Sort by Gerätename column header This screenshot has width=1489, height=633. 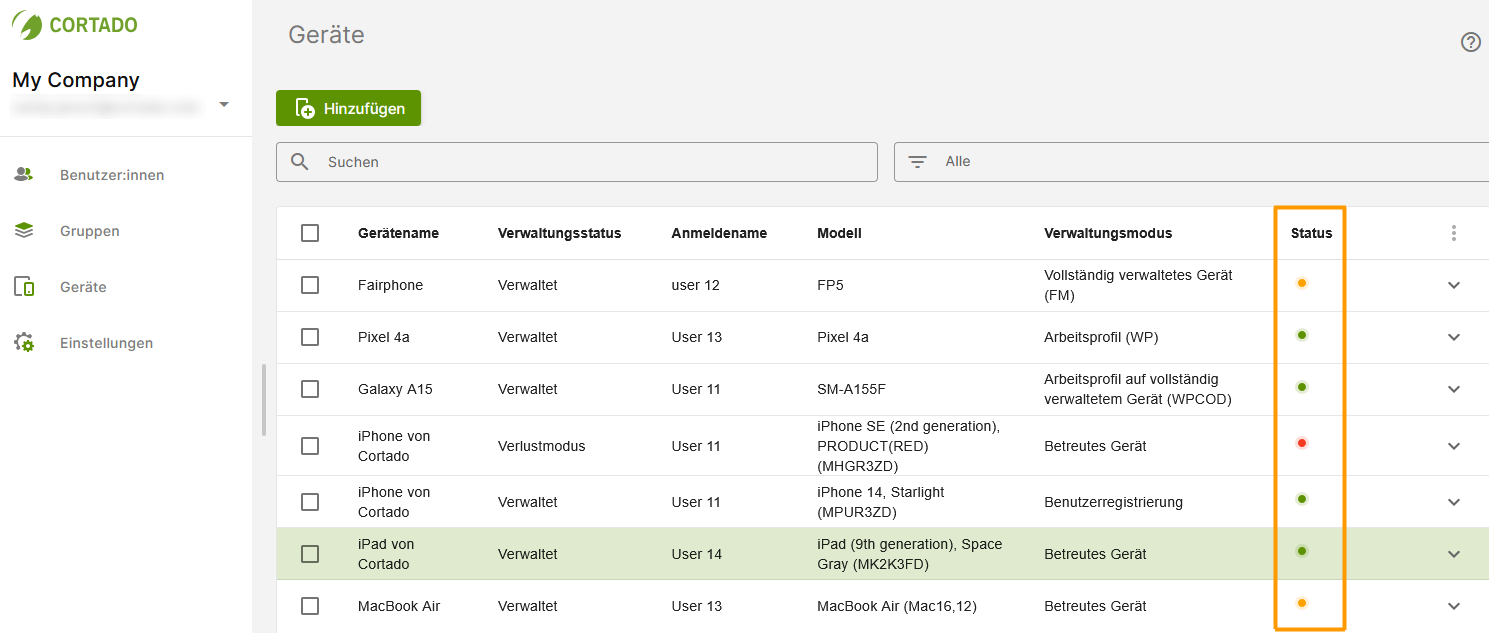(398, 233)
